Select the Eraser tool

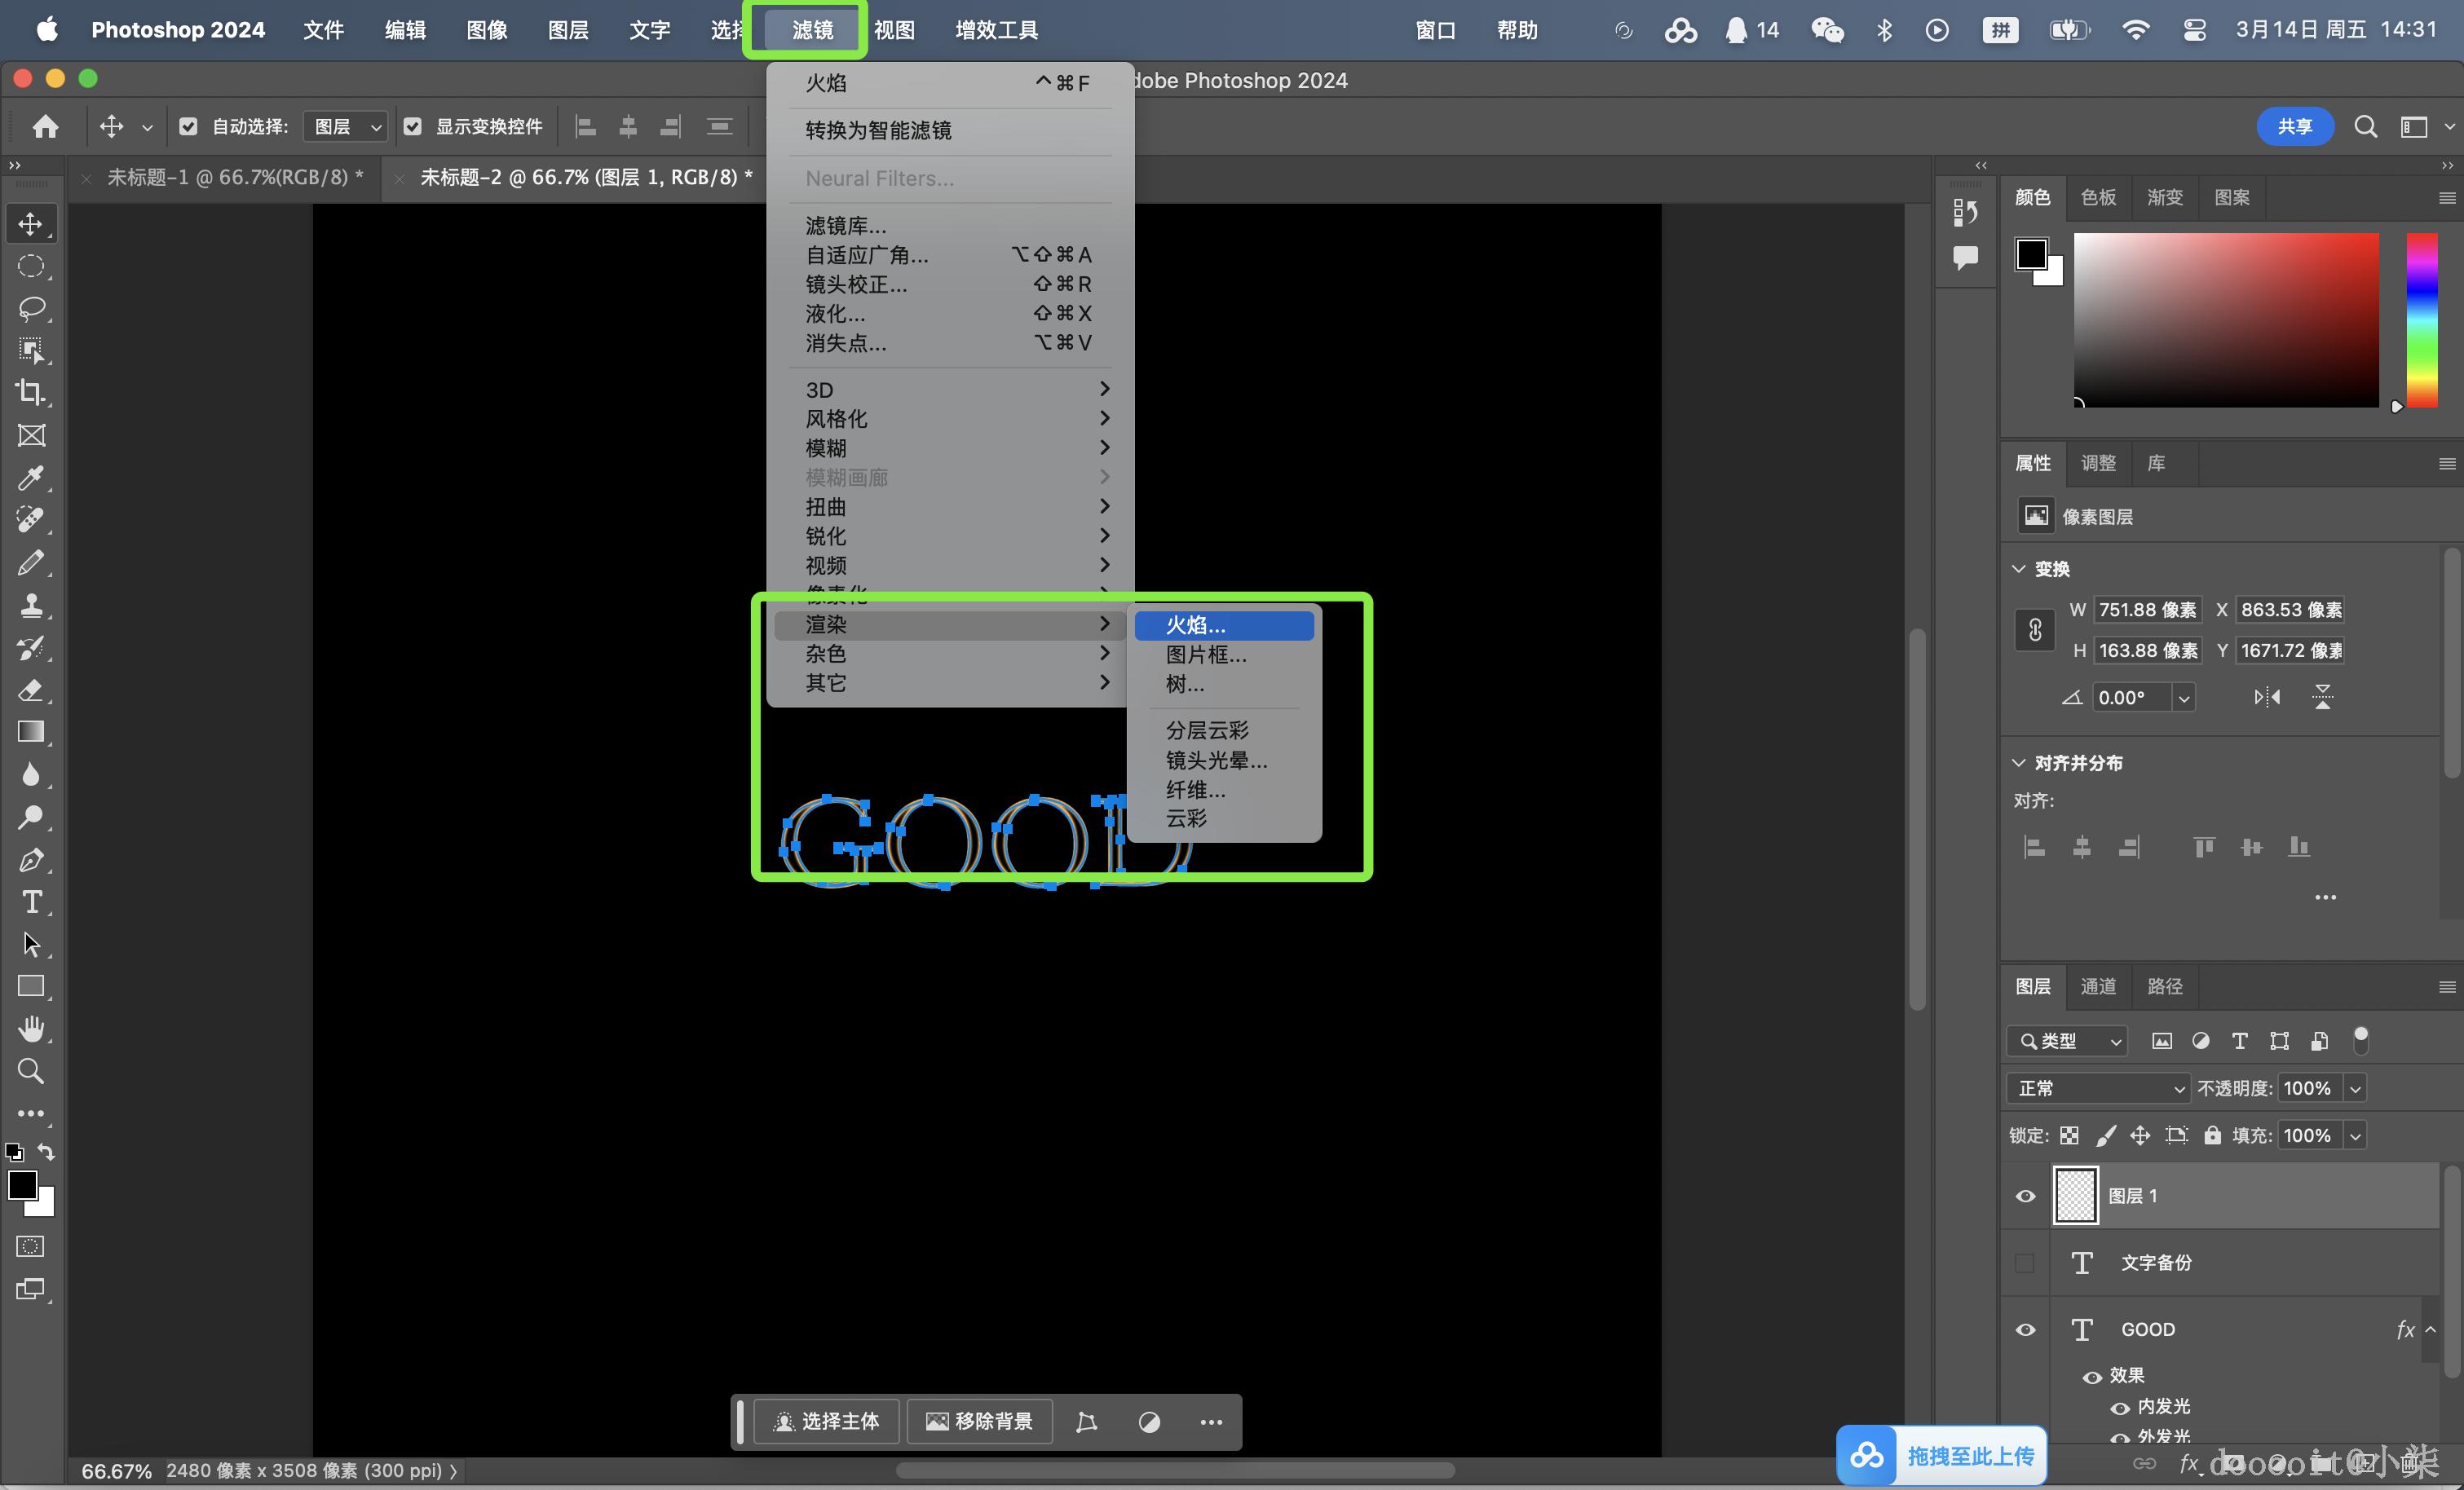coord(31,690)
